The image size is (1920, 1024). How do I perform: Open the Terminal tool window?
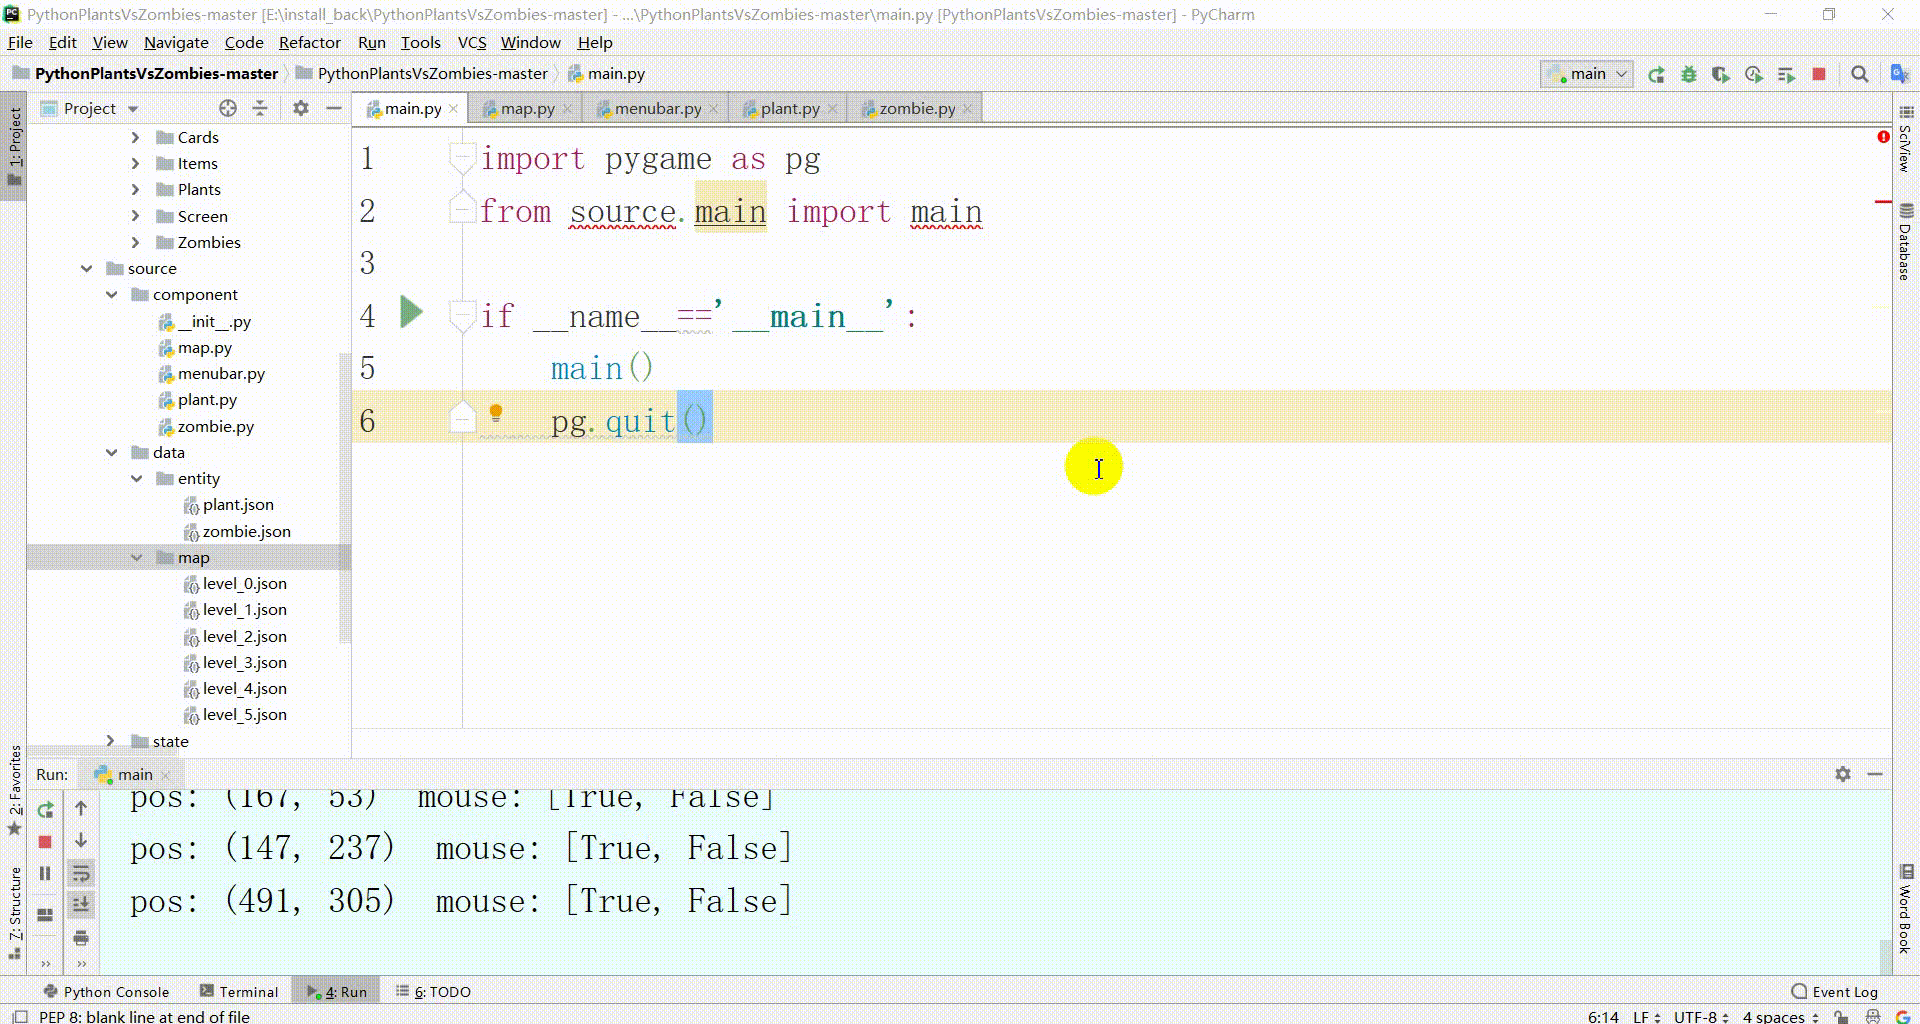[239, 991]
